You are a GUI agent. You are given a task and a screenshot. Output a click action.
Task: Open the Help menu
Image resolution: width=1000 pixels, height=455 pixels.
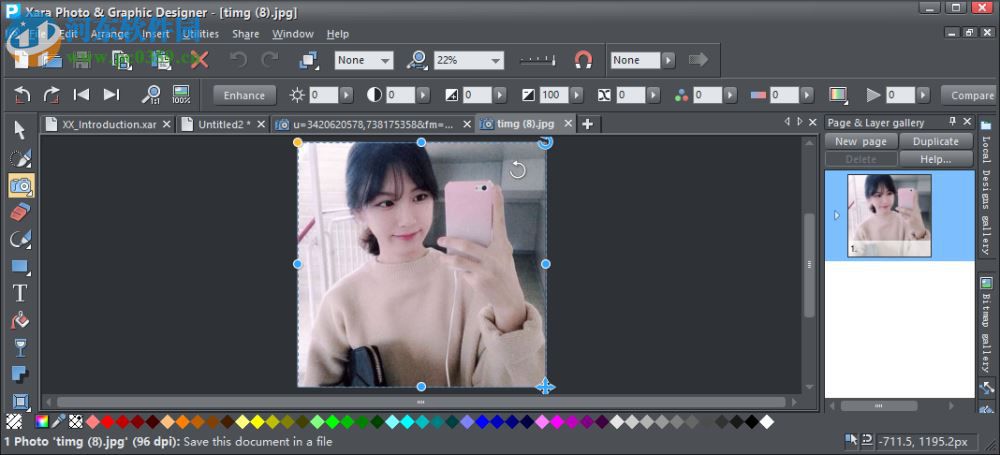tap(338, 34)
